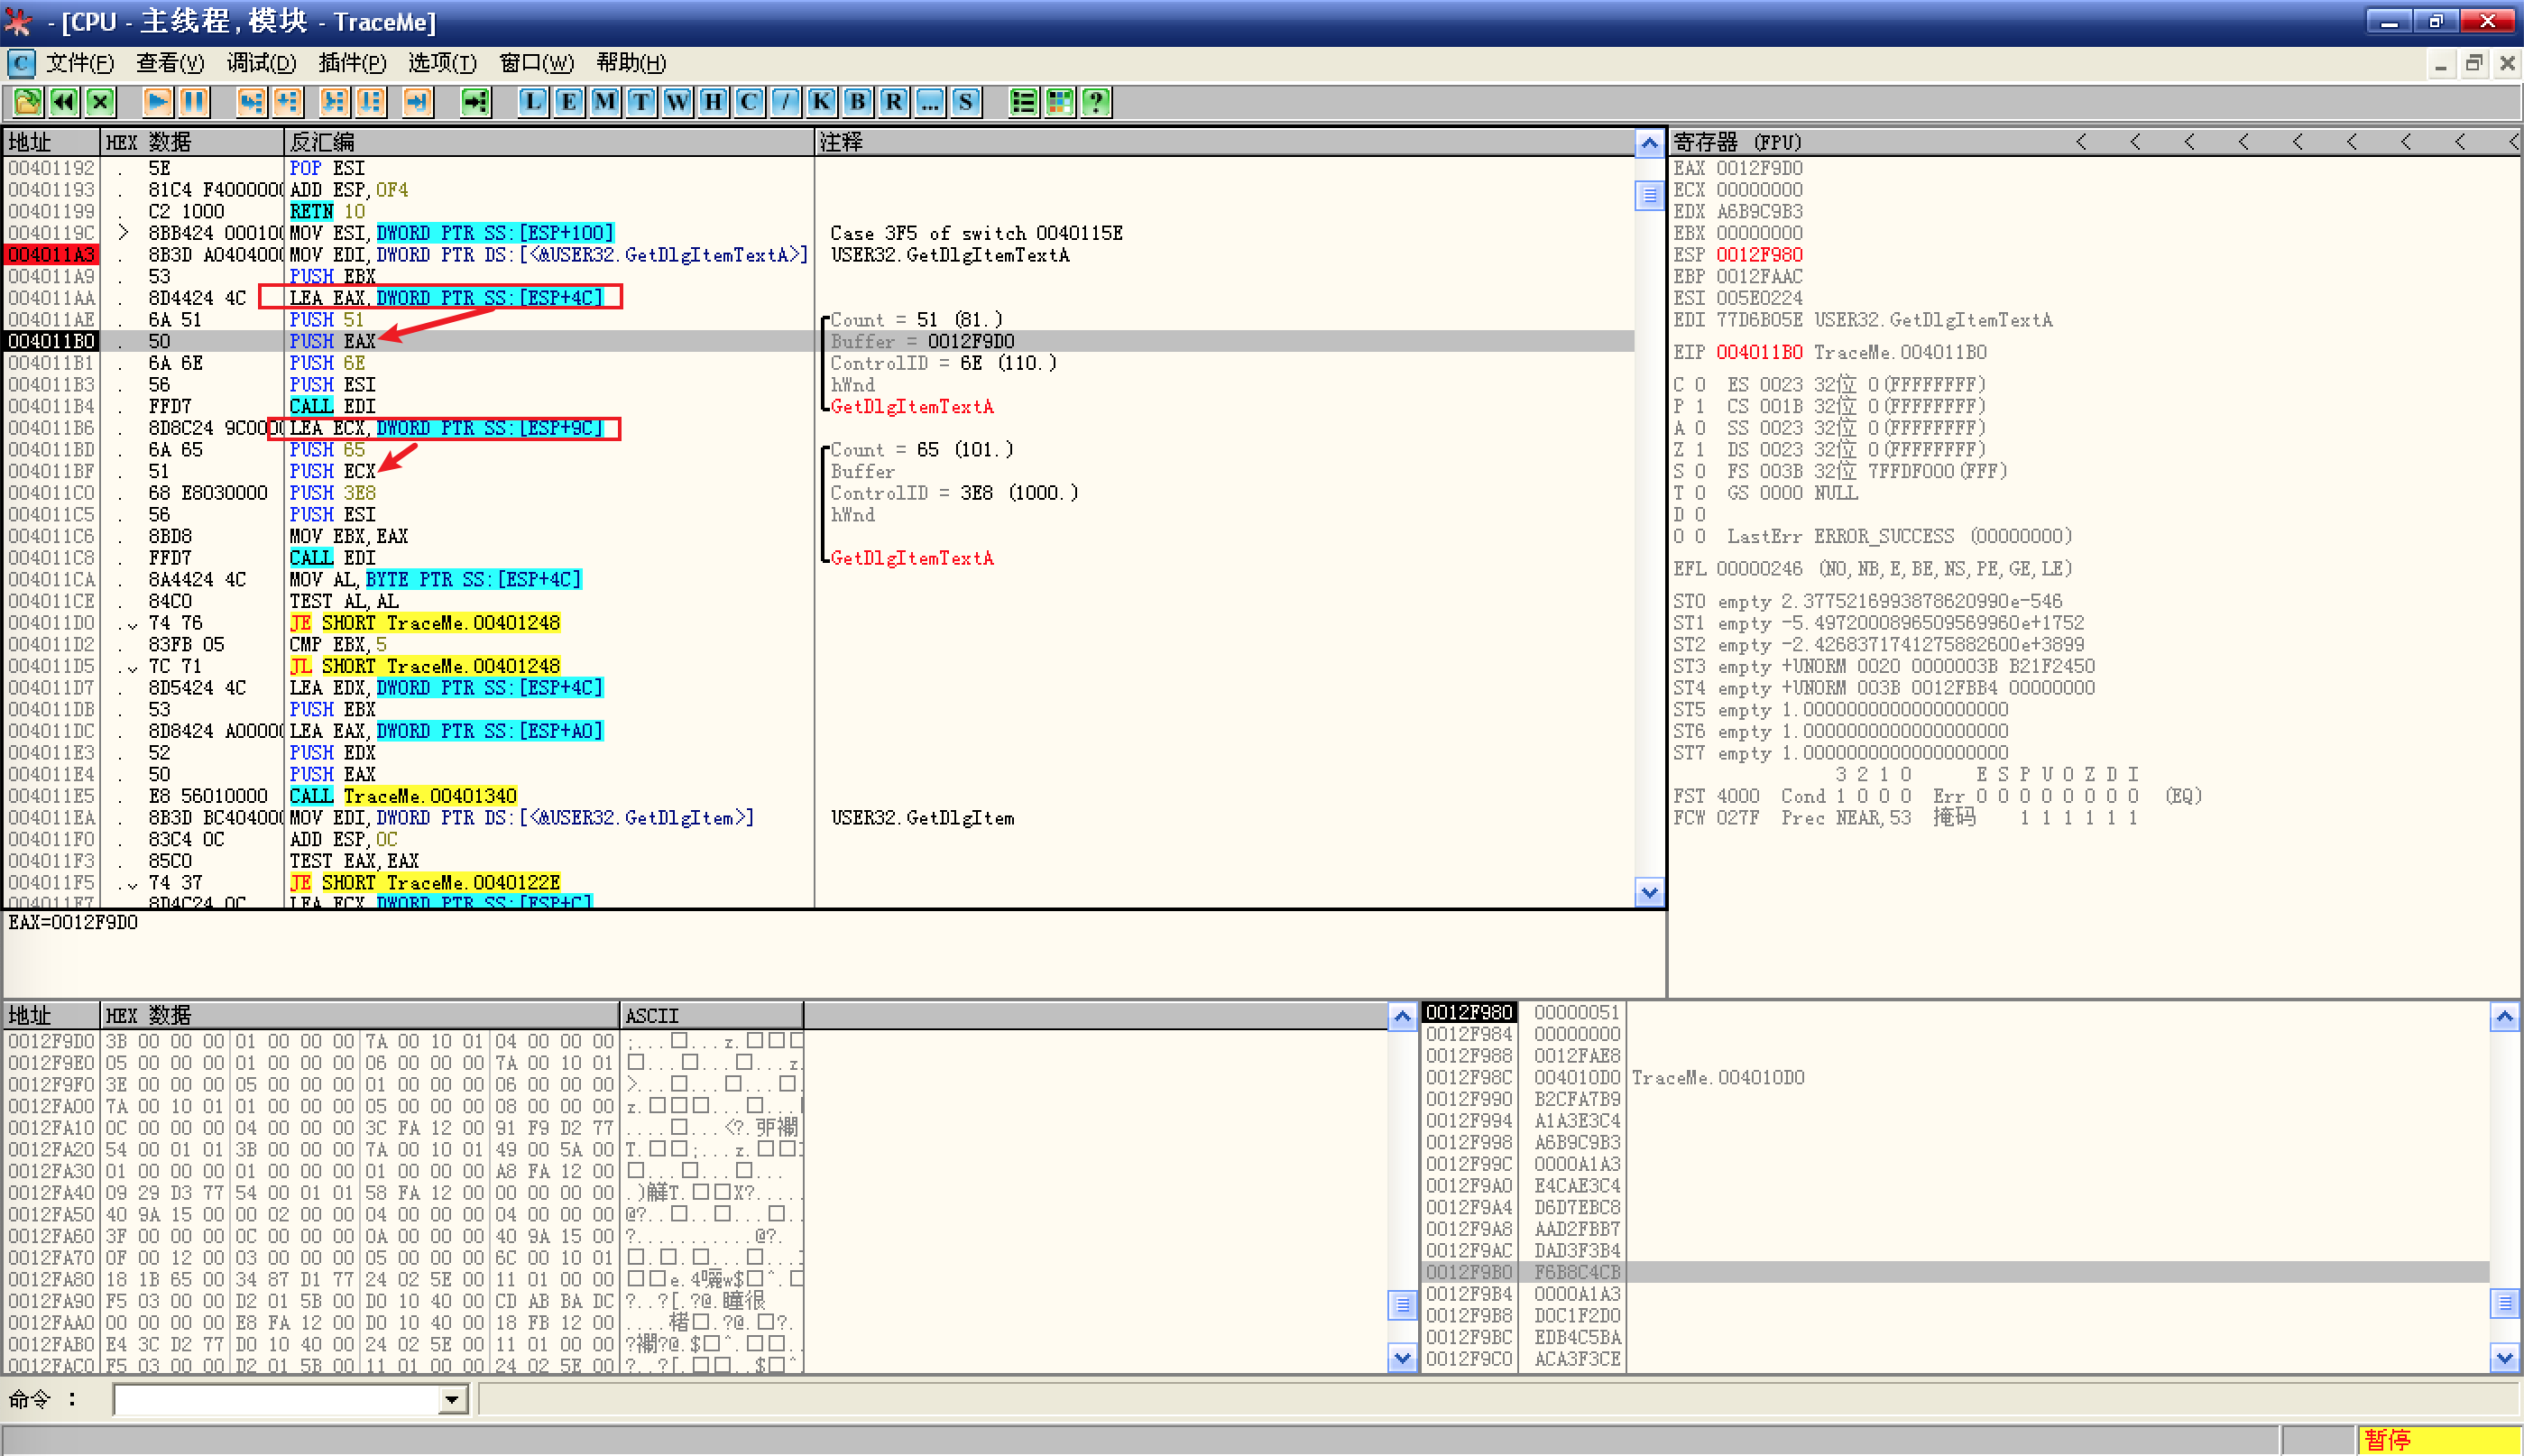The width and height of the screenshot is (2524, 1456).
Task: Open the Log window L button
Action: click(x=533, y=101)
